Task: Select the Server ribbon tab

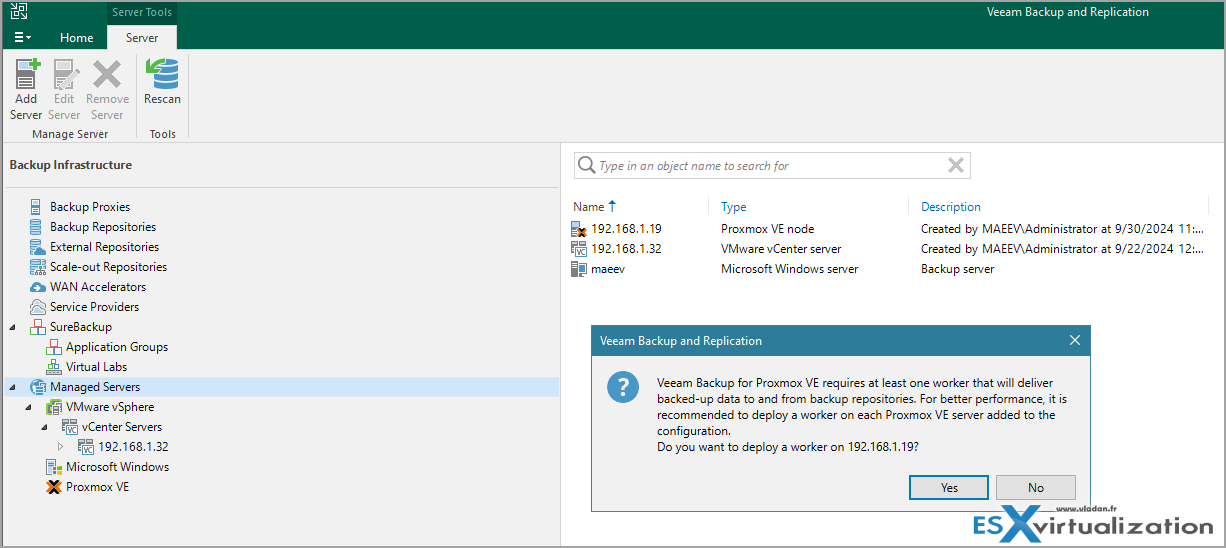Action: click(142, 38)
